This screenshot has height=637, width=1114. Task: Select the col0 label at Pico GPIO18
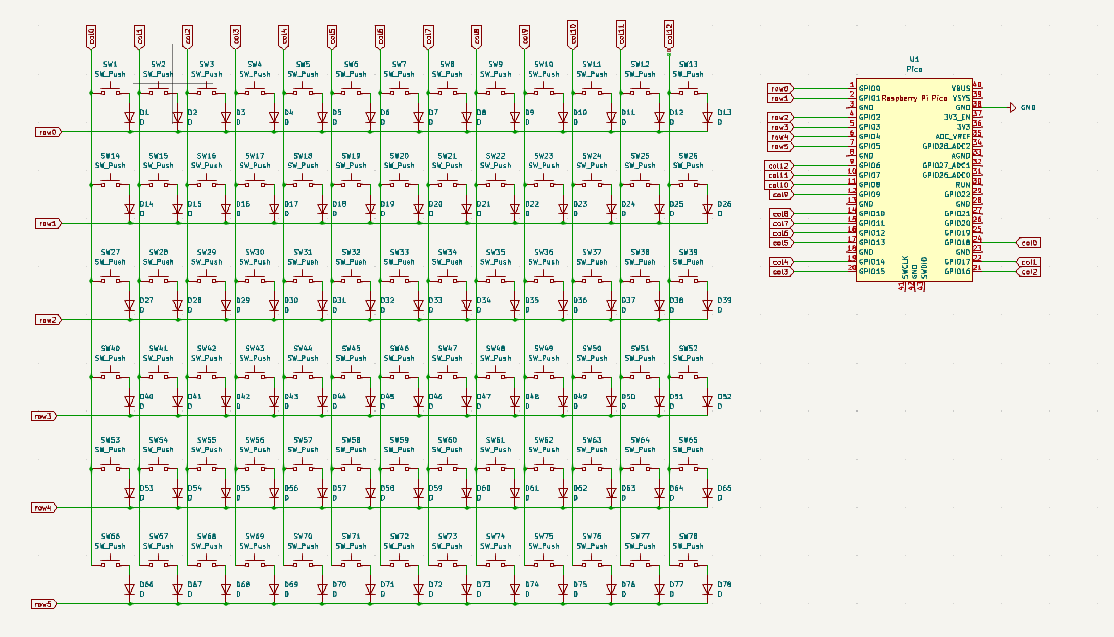click(x=1029, y=242)
